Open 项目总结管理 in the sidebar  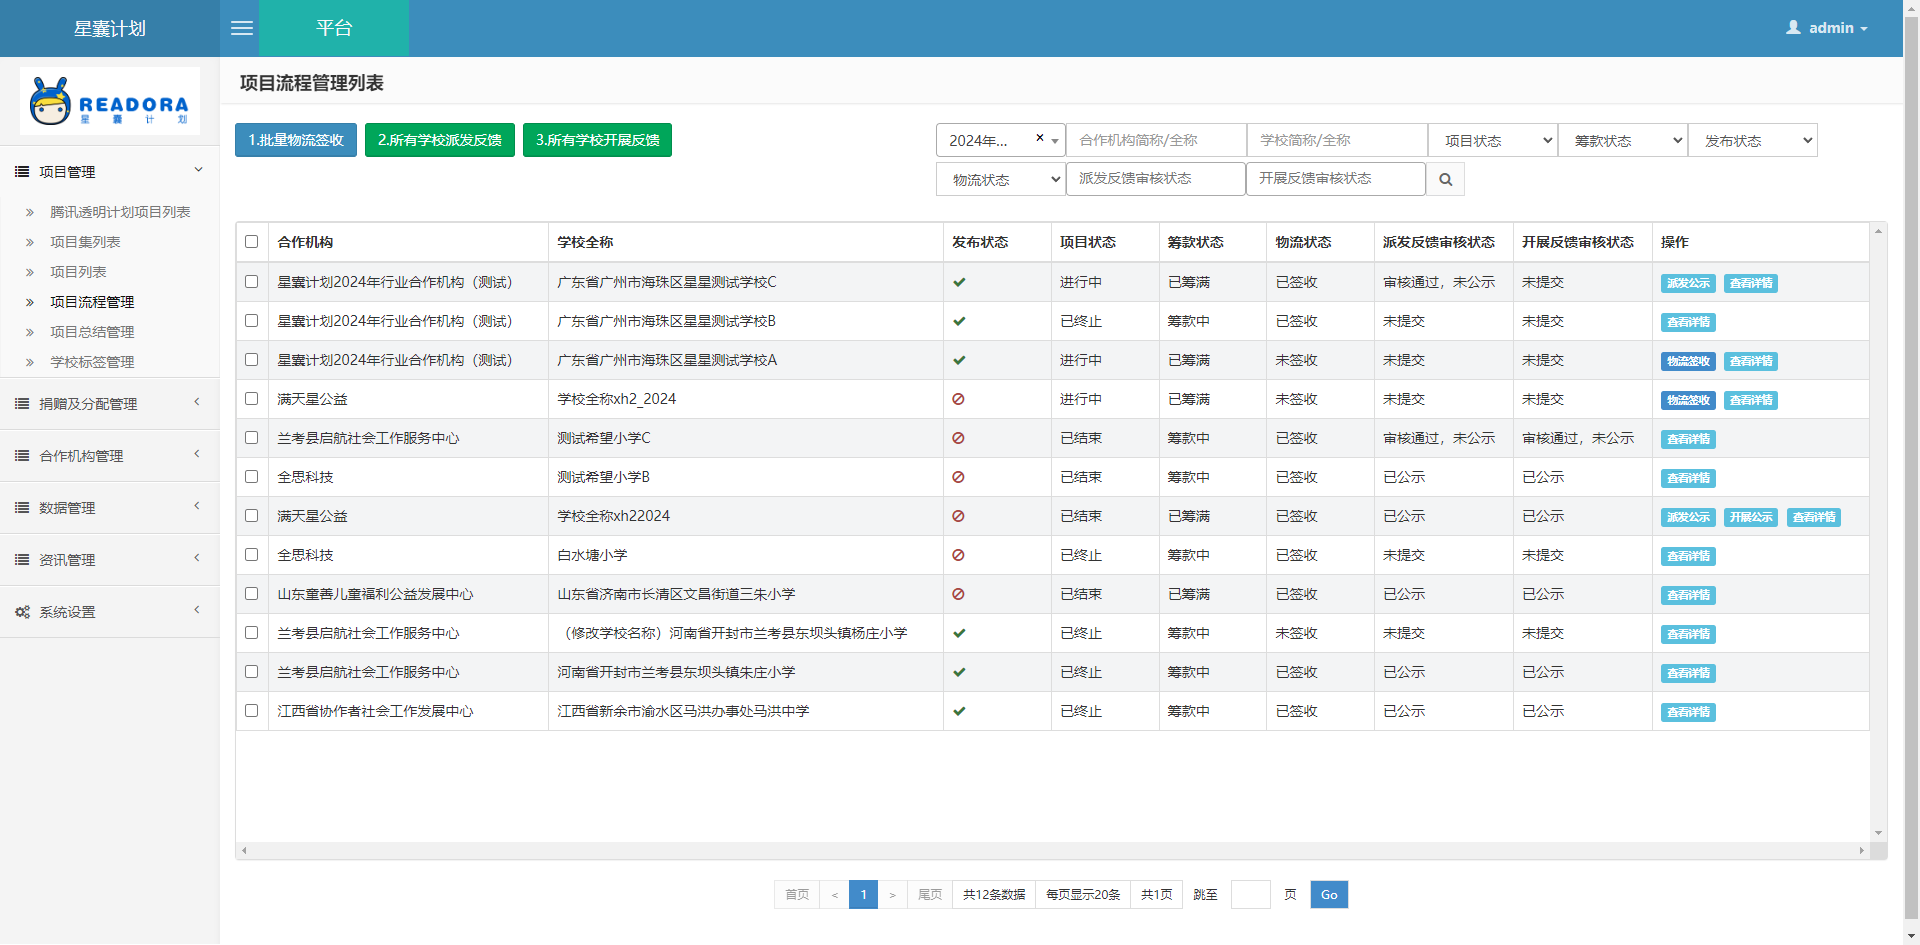click(92, 332)
